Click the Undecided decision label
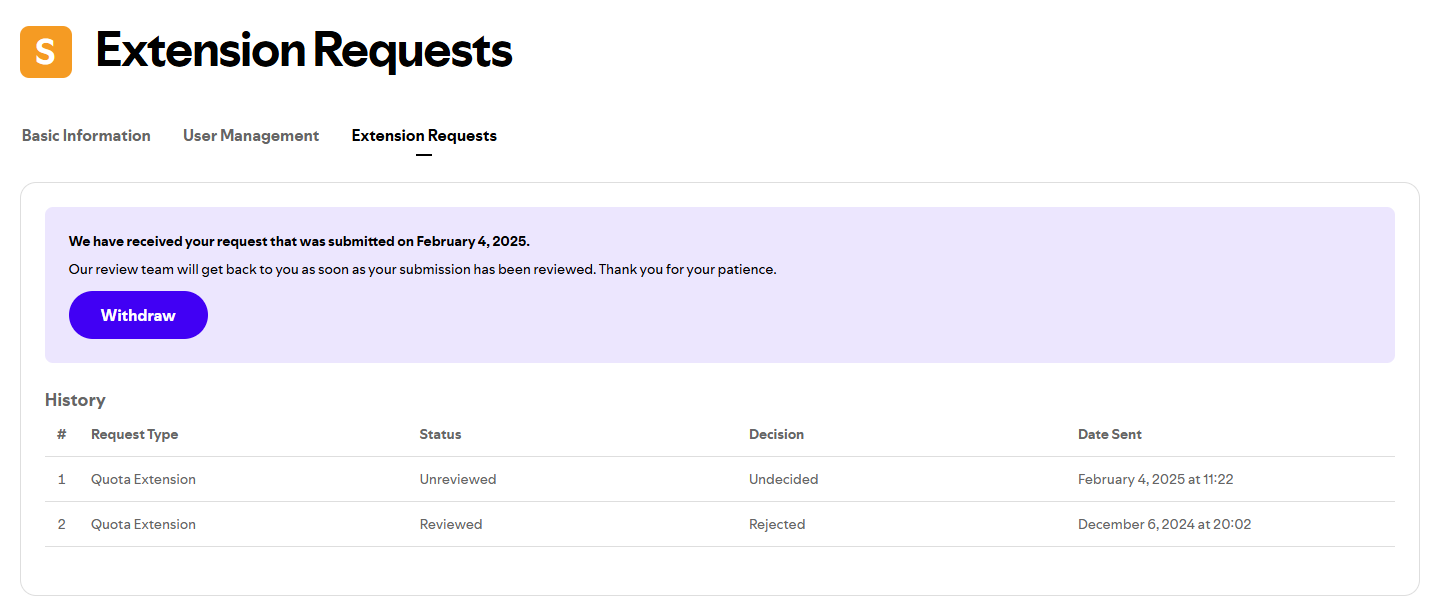Screen dimensions: 1433x607 pyautogui.click(x=783, y=479)
